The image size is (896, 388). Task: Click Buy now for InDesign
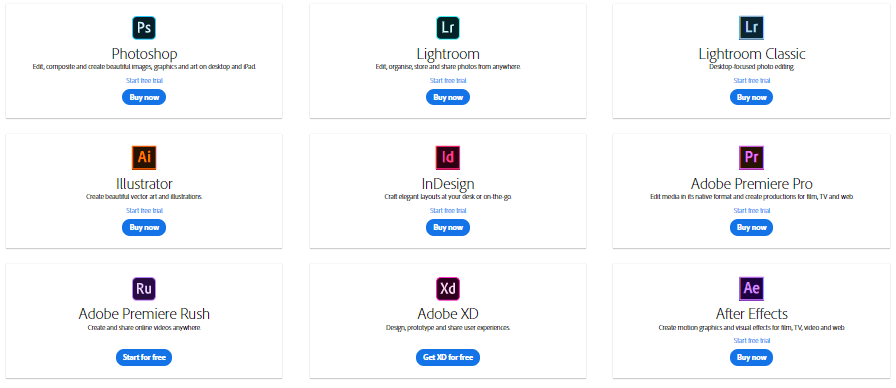tap(447, 227)
